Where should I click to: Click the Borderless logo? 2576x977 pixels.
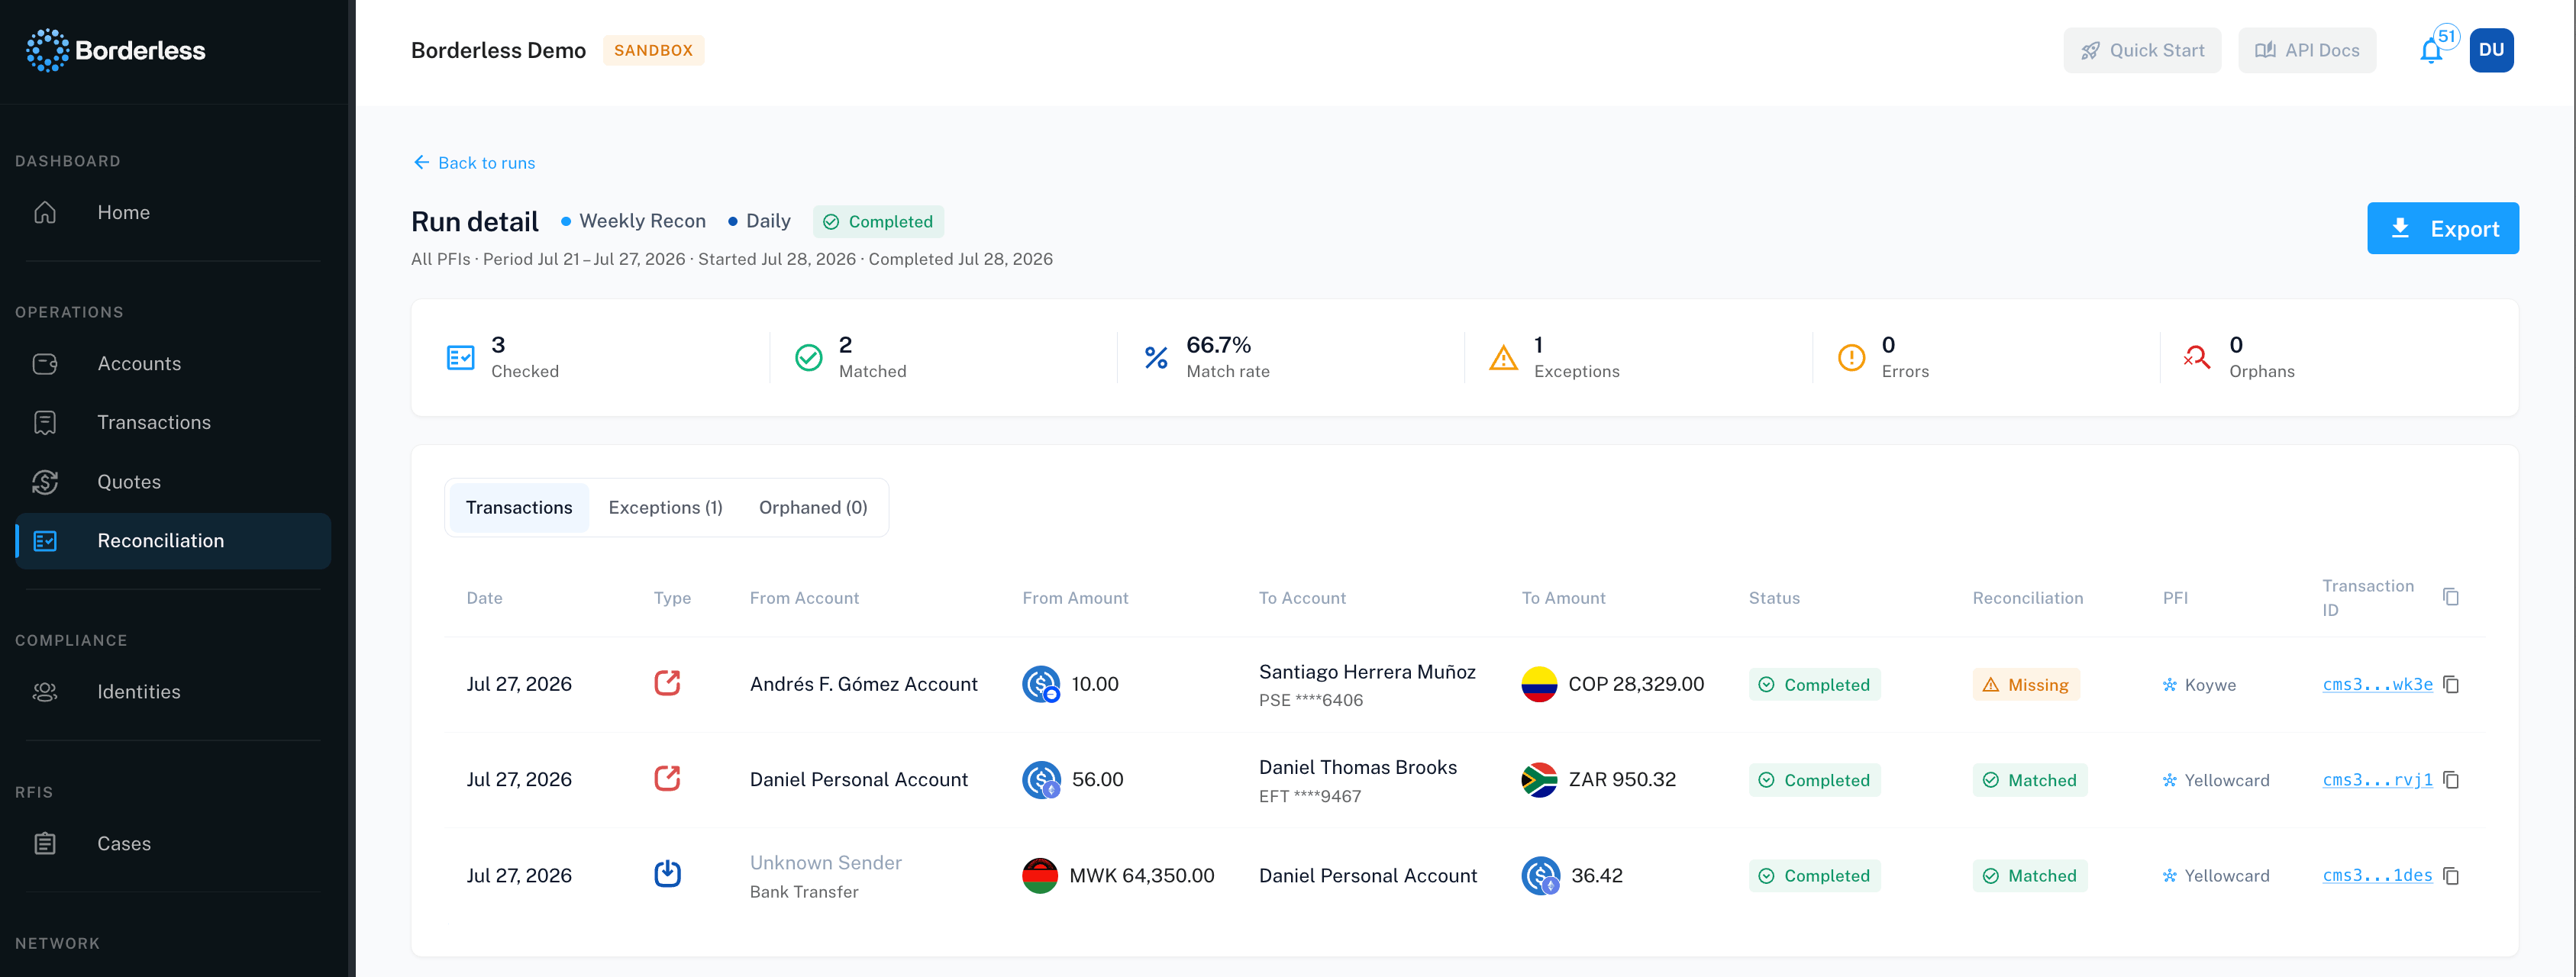[116, 50]
